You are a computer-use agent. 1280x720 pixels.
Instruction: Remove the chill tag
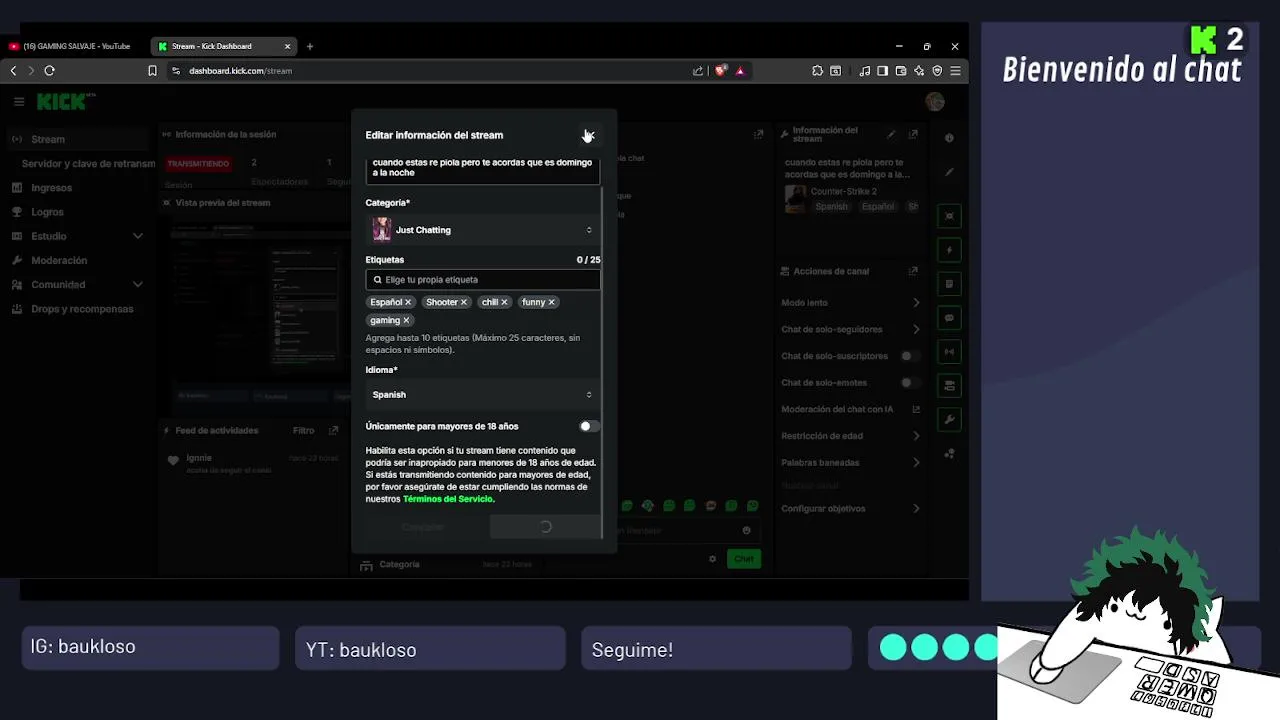click(x=504, y=302)
